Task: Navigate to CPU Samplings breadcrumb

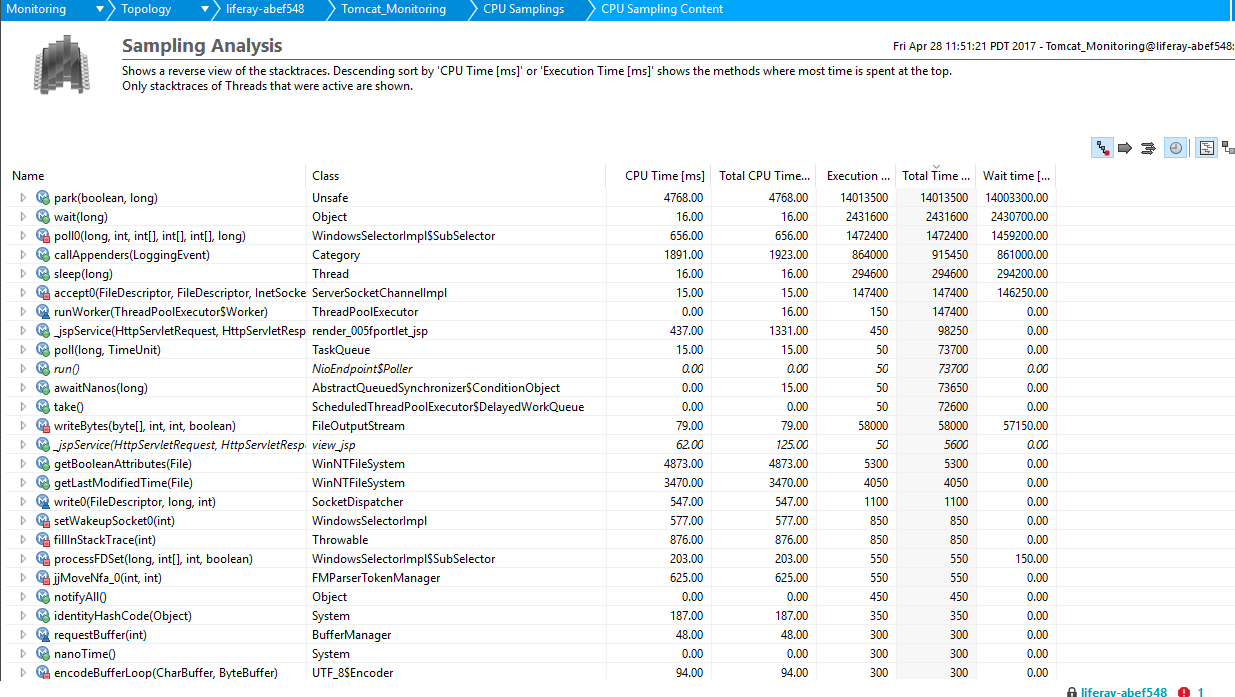Action: 523,9
